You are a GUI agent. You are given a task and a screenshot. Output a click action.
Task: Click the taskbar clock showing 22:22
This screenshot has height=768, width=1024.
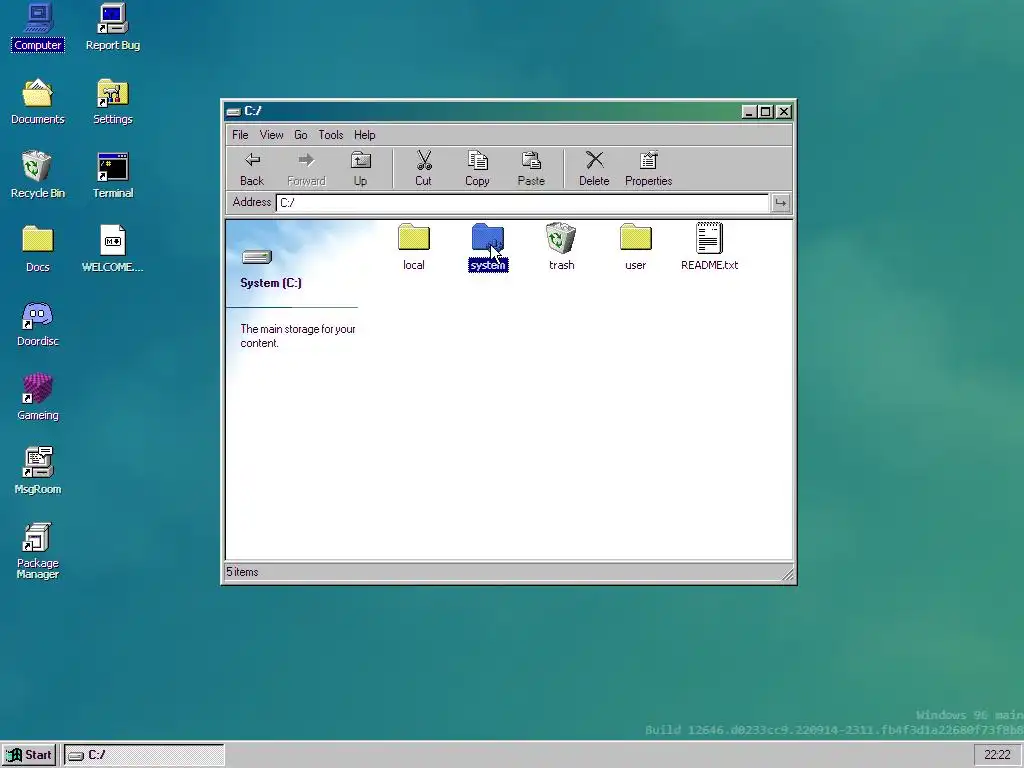click(x=997, y=755)
